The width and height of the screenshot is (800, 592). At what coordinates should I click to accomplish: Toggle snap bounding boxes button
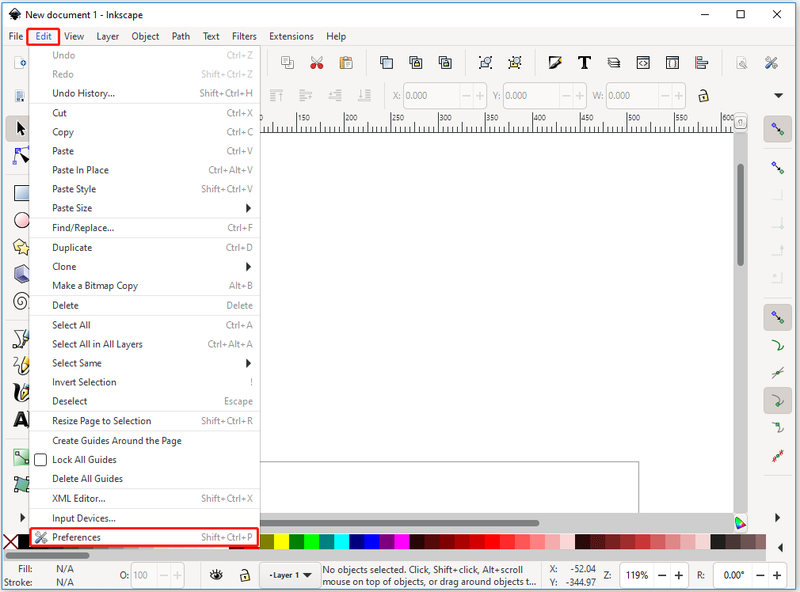click(778, 167)
